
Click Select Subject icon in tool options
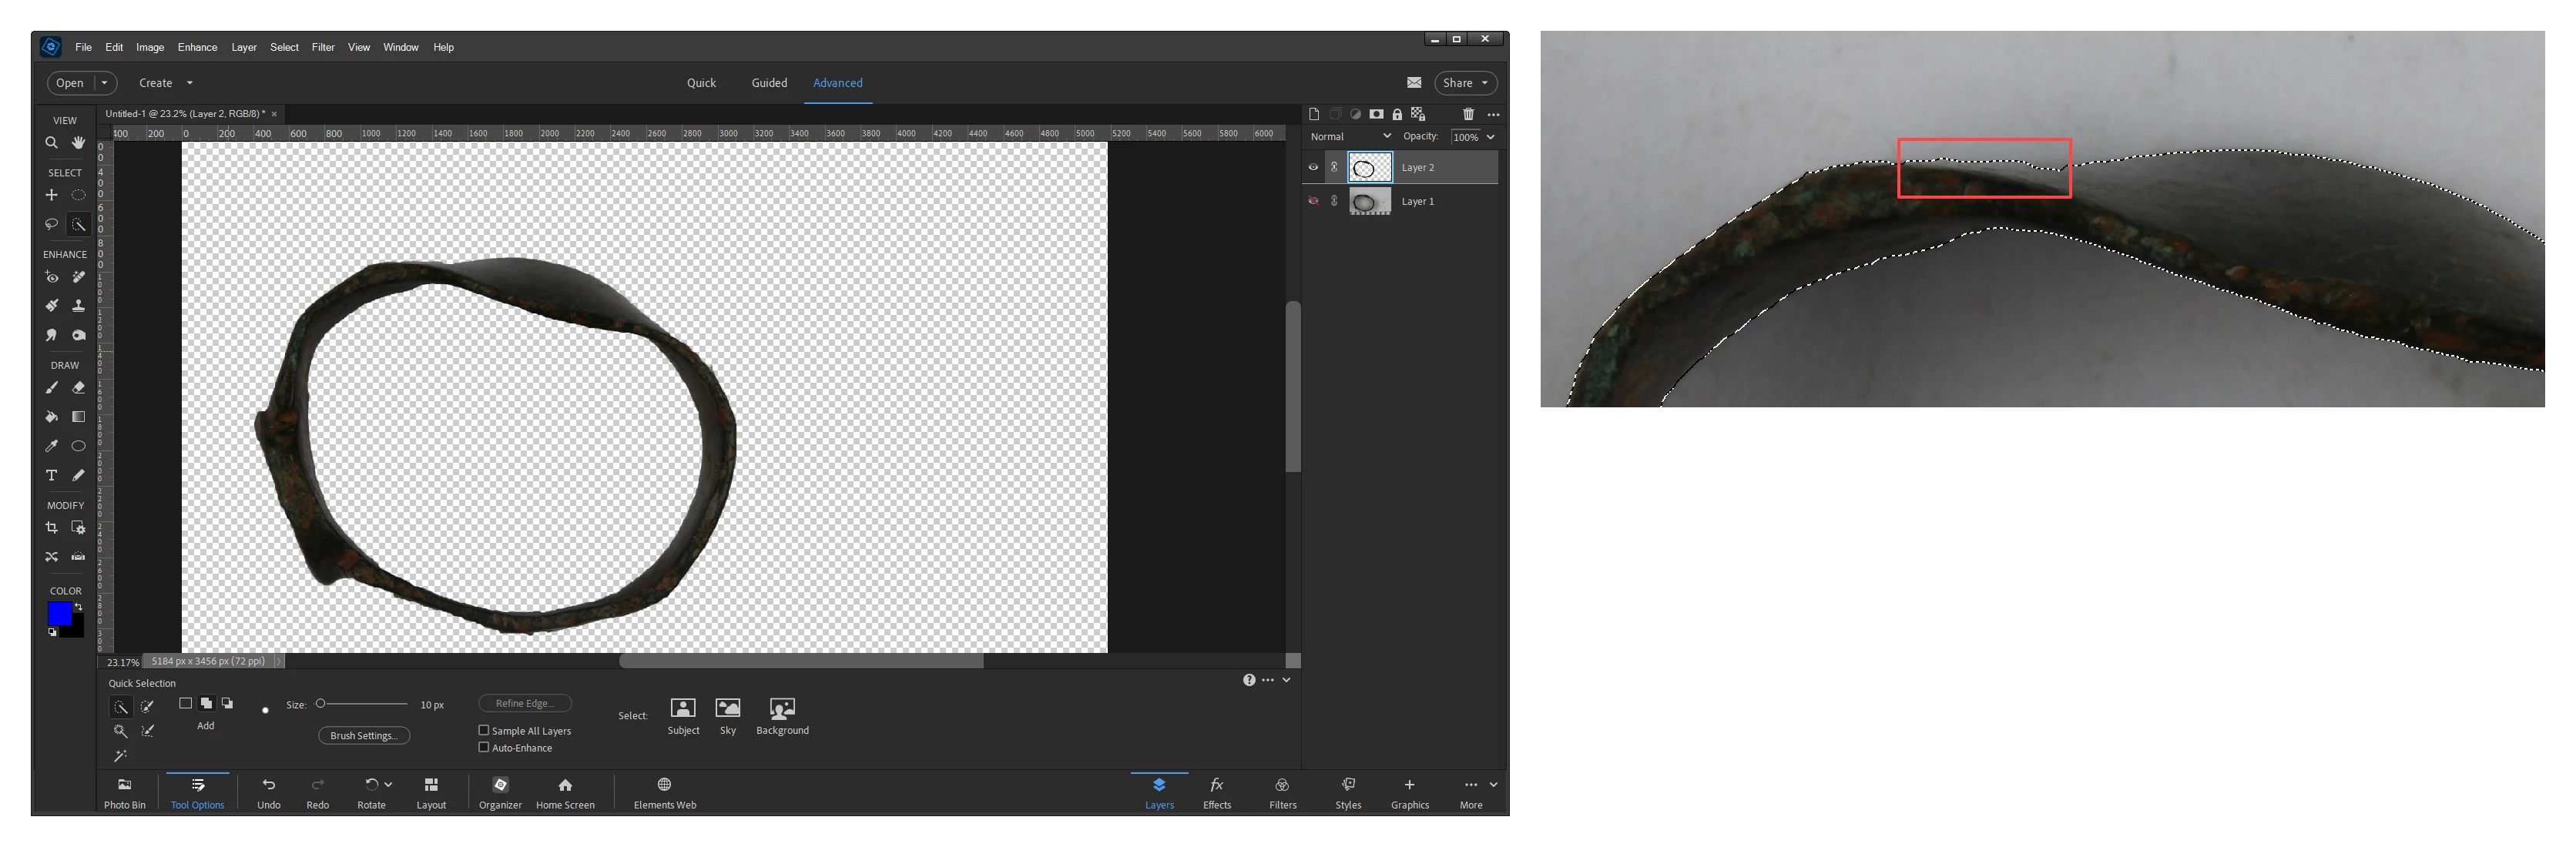tap(683, 708)
